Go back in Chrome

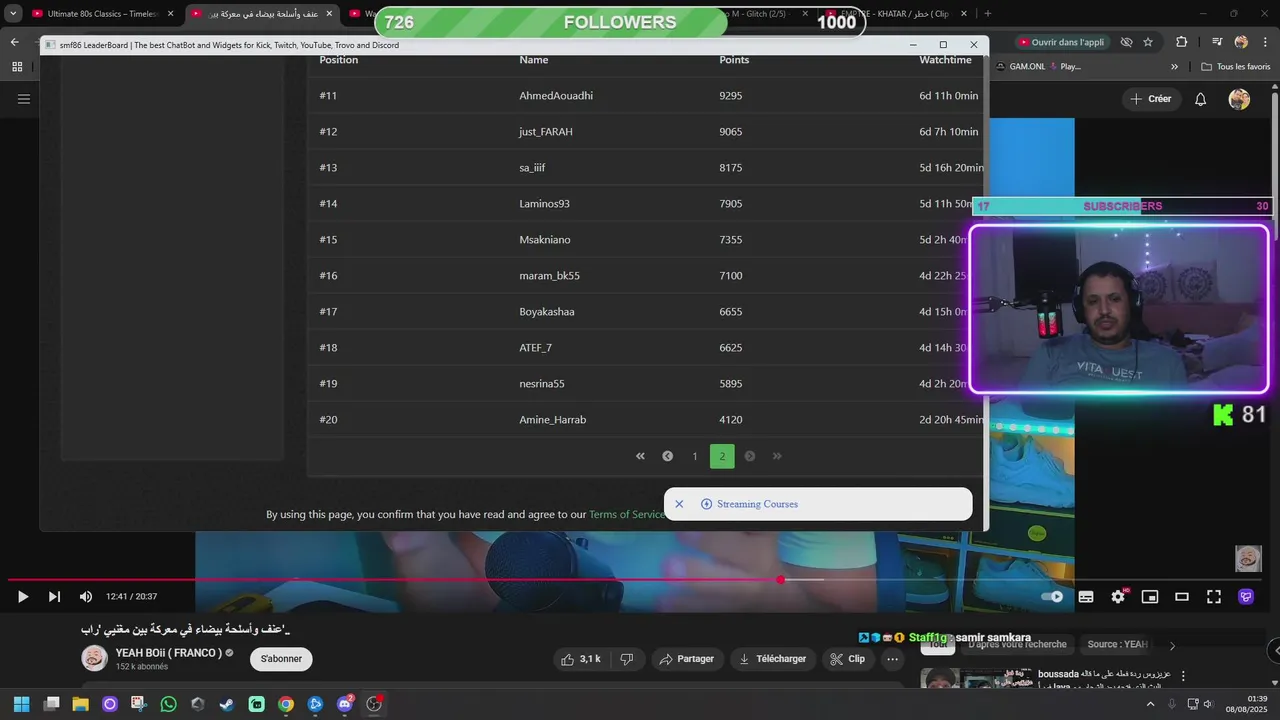[x=14, y=42]
